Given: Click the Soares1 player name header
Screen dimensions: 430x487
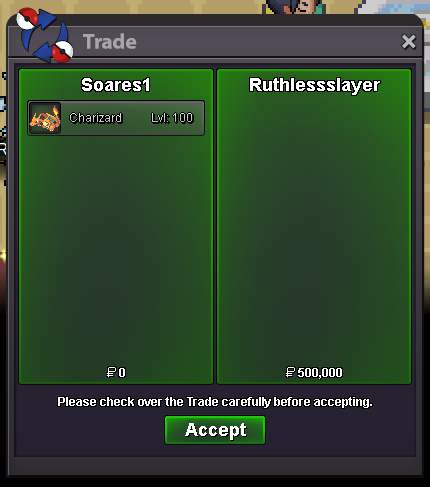Looking at the screenshot, I should [116, 85].
